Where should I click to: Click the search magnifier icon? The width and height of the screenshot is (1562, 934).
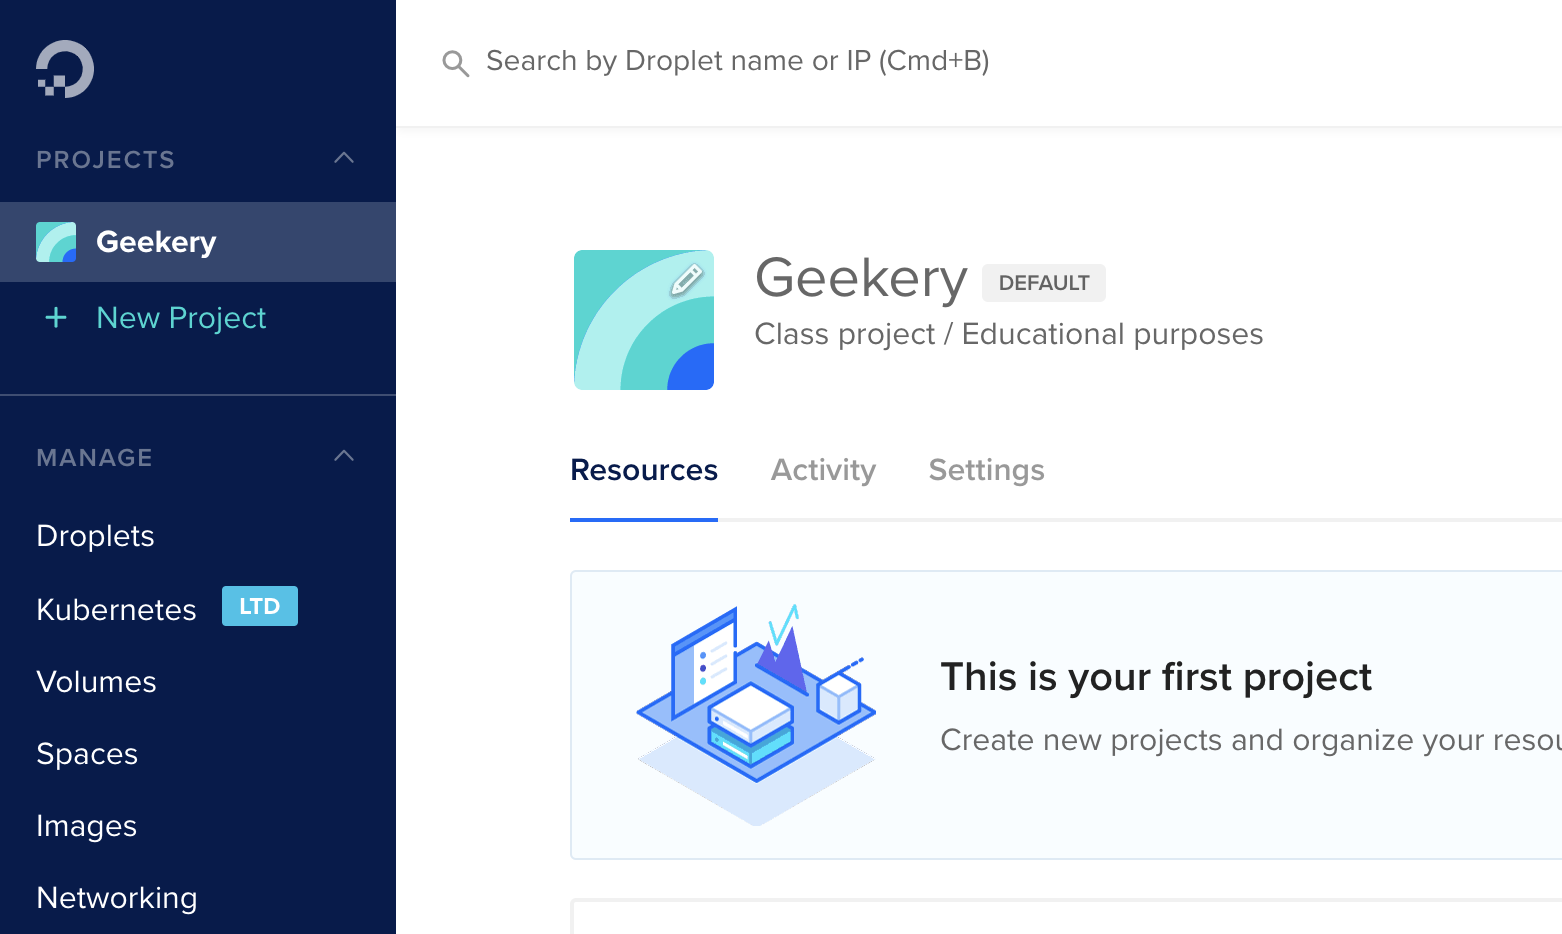(x=455, y=63)
